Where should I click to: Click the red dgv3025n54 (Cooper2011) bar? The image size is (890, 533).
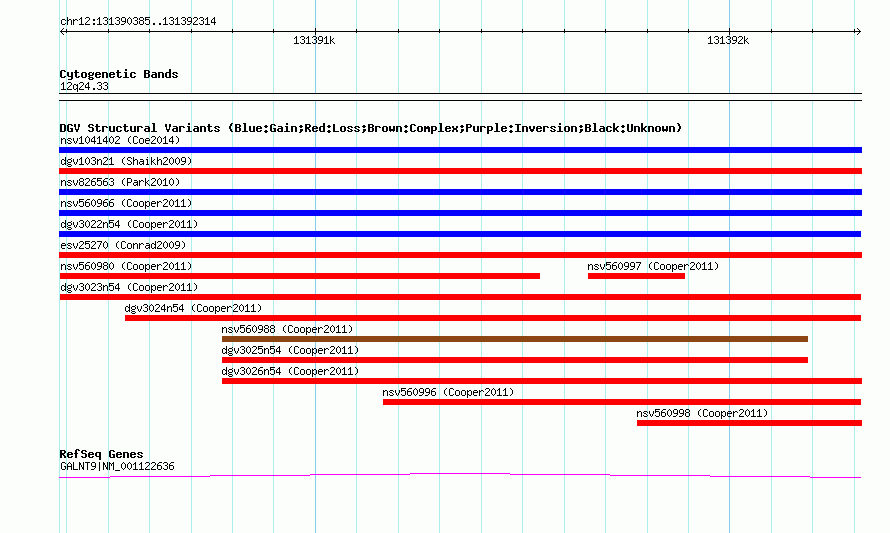pyautogui.click(x=515, y=360)
